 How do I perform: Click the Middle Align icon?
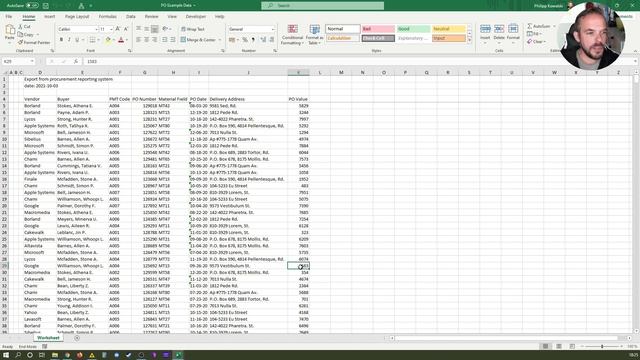point(147,29)
